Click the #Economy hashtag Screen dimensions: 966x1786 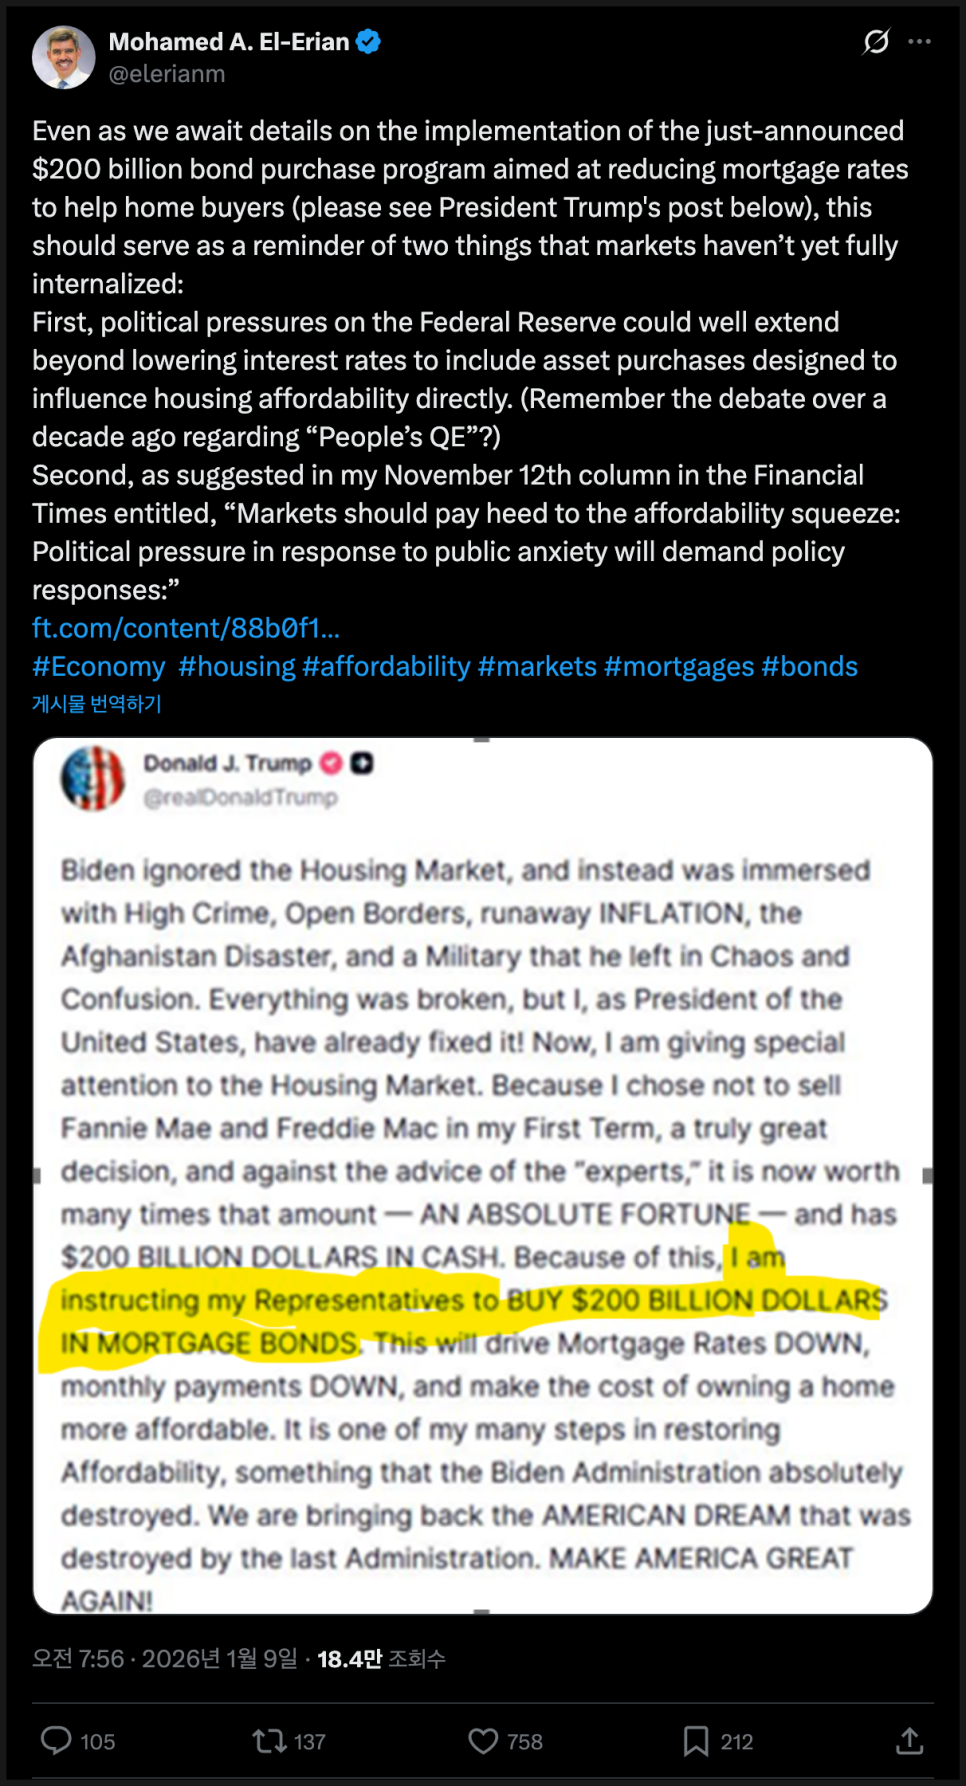(98, 667)
